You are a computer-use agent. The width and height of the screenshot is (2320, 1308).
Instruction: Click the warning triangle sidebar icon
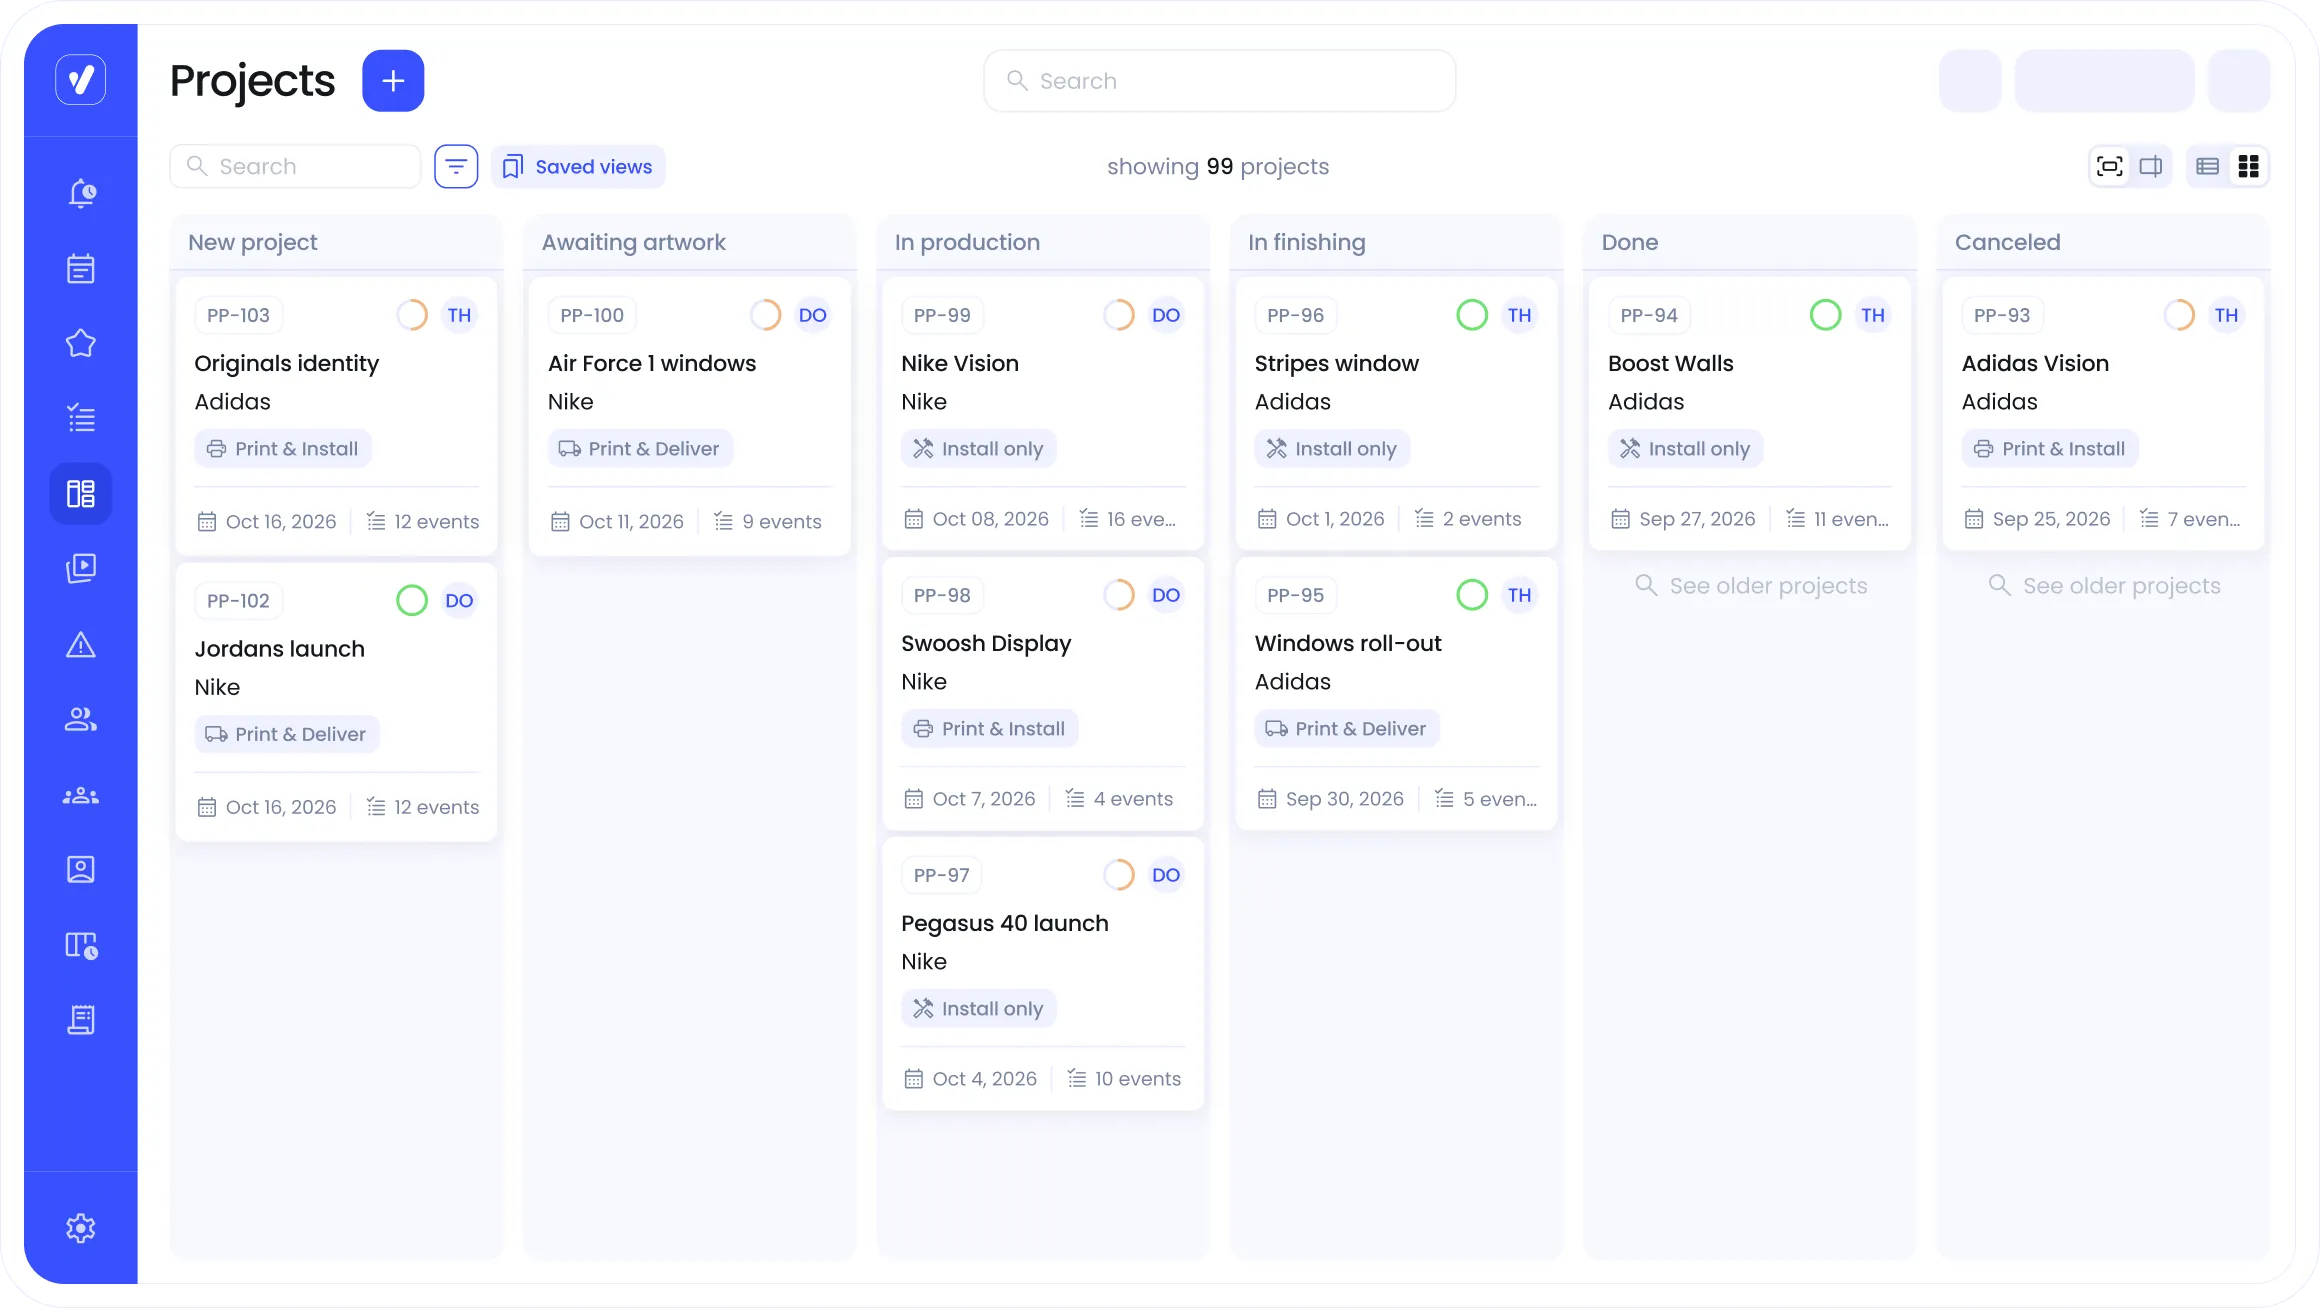pos(81,645)
